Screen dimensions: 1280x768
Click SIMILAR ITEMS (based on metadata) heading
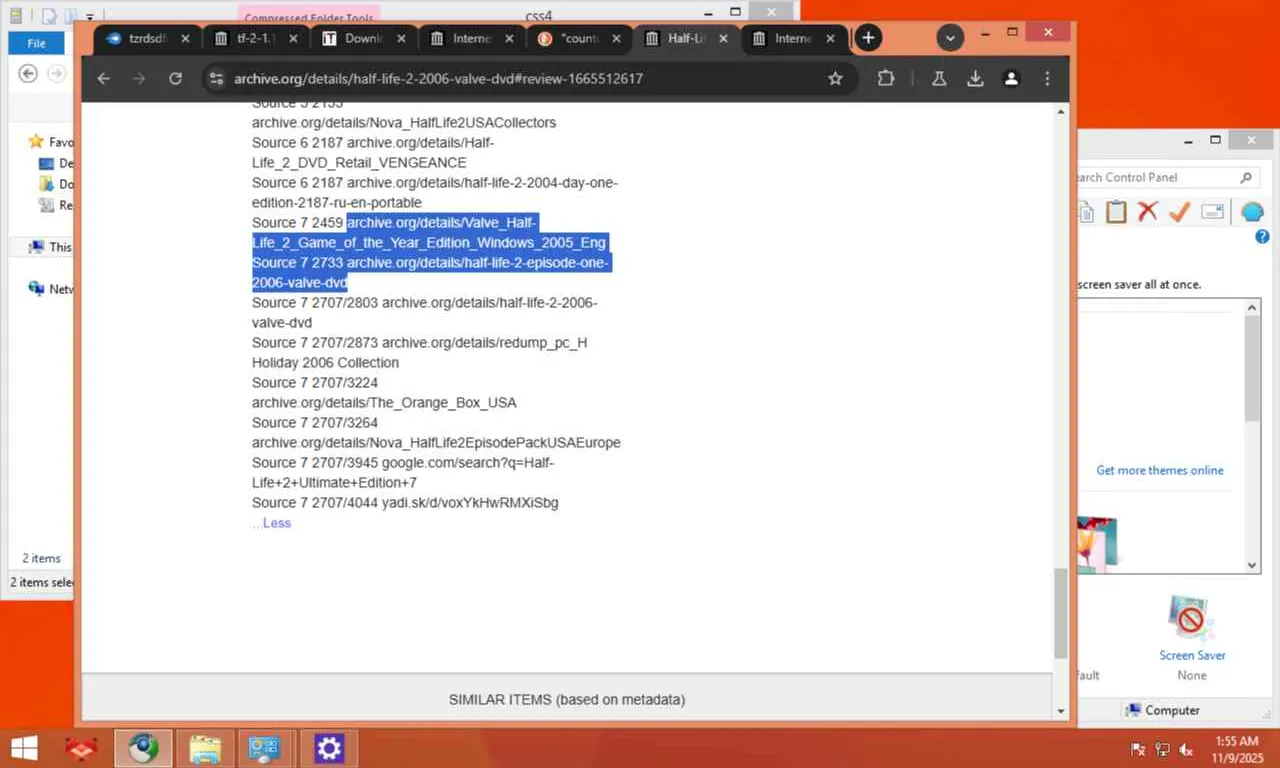[567, 700]
